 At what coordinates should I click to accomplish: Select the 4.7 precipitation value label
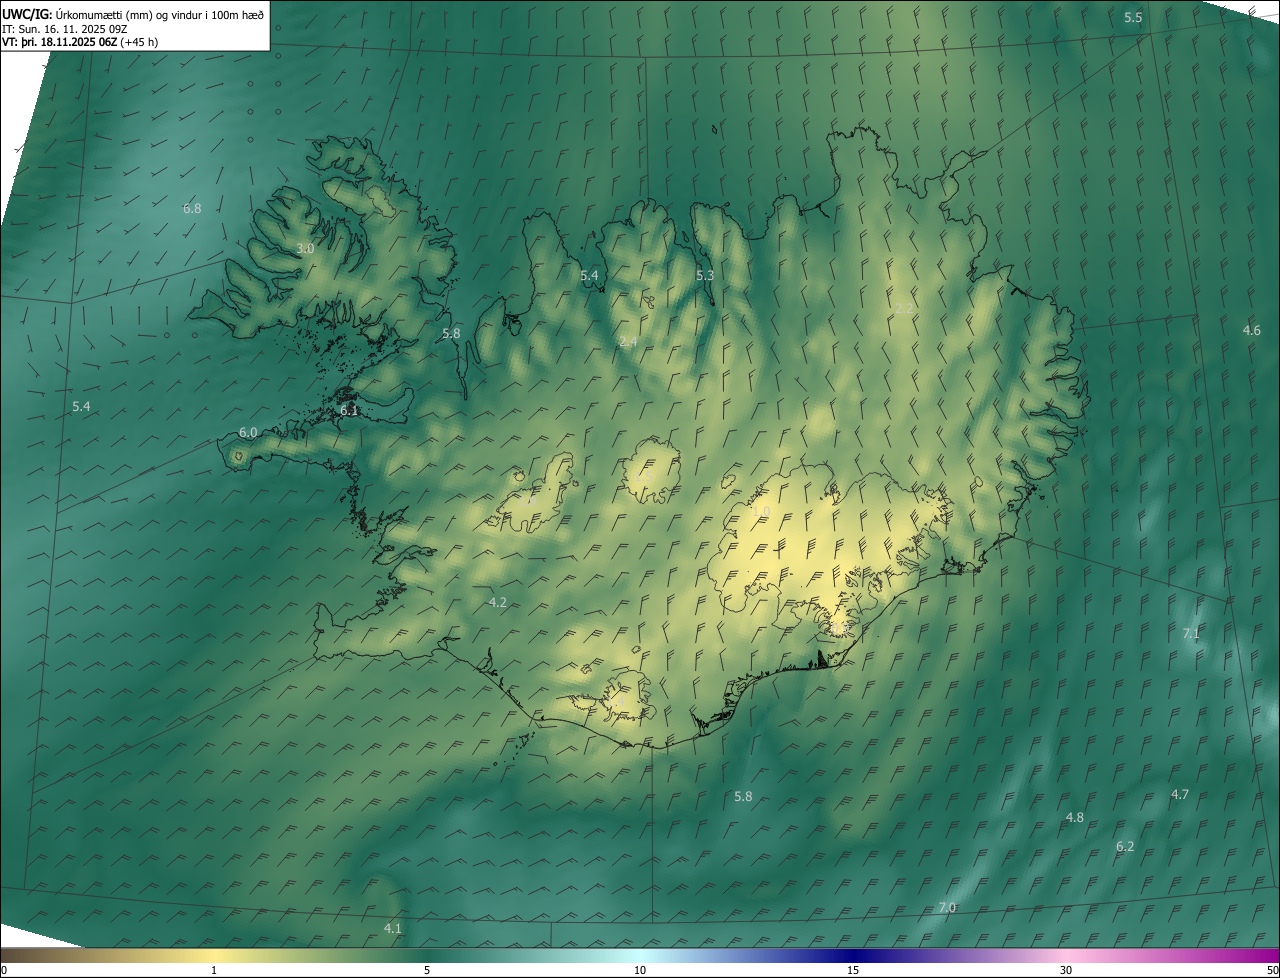(x=1180, y=794)
